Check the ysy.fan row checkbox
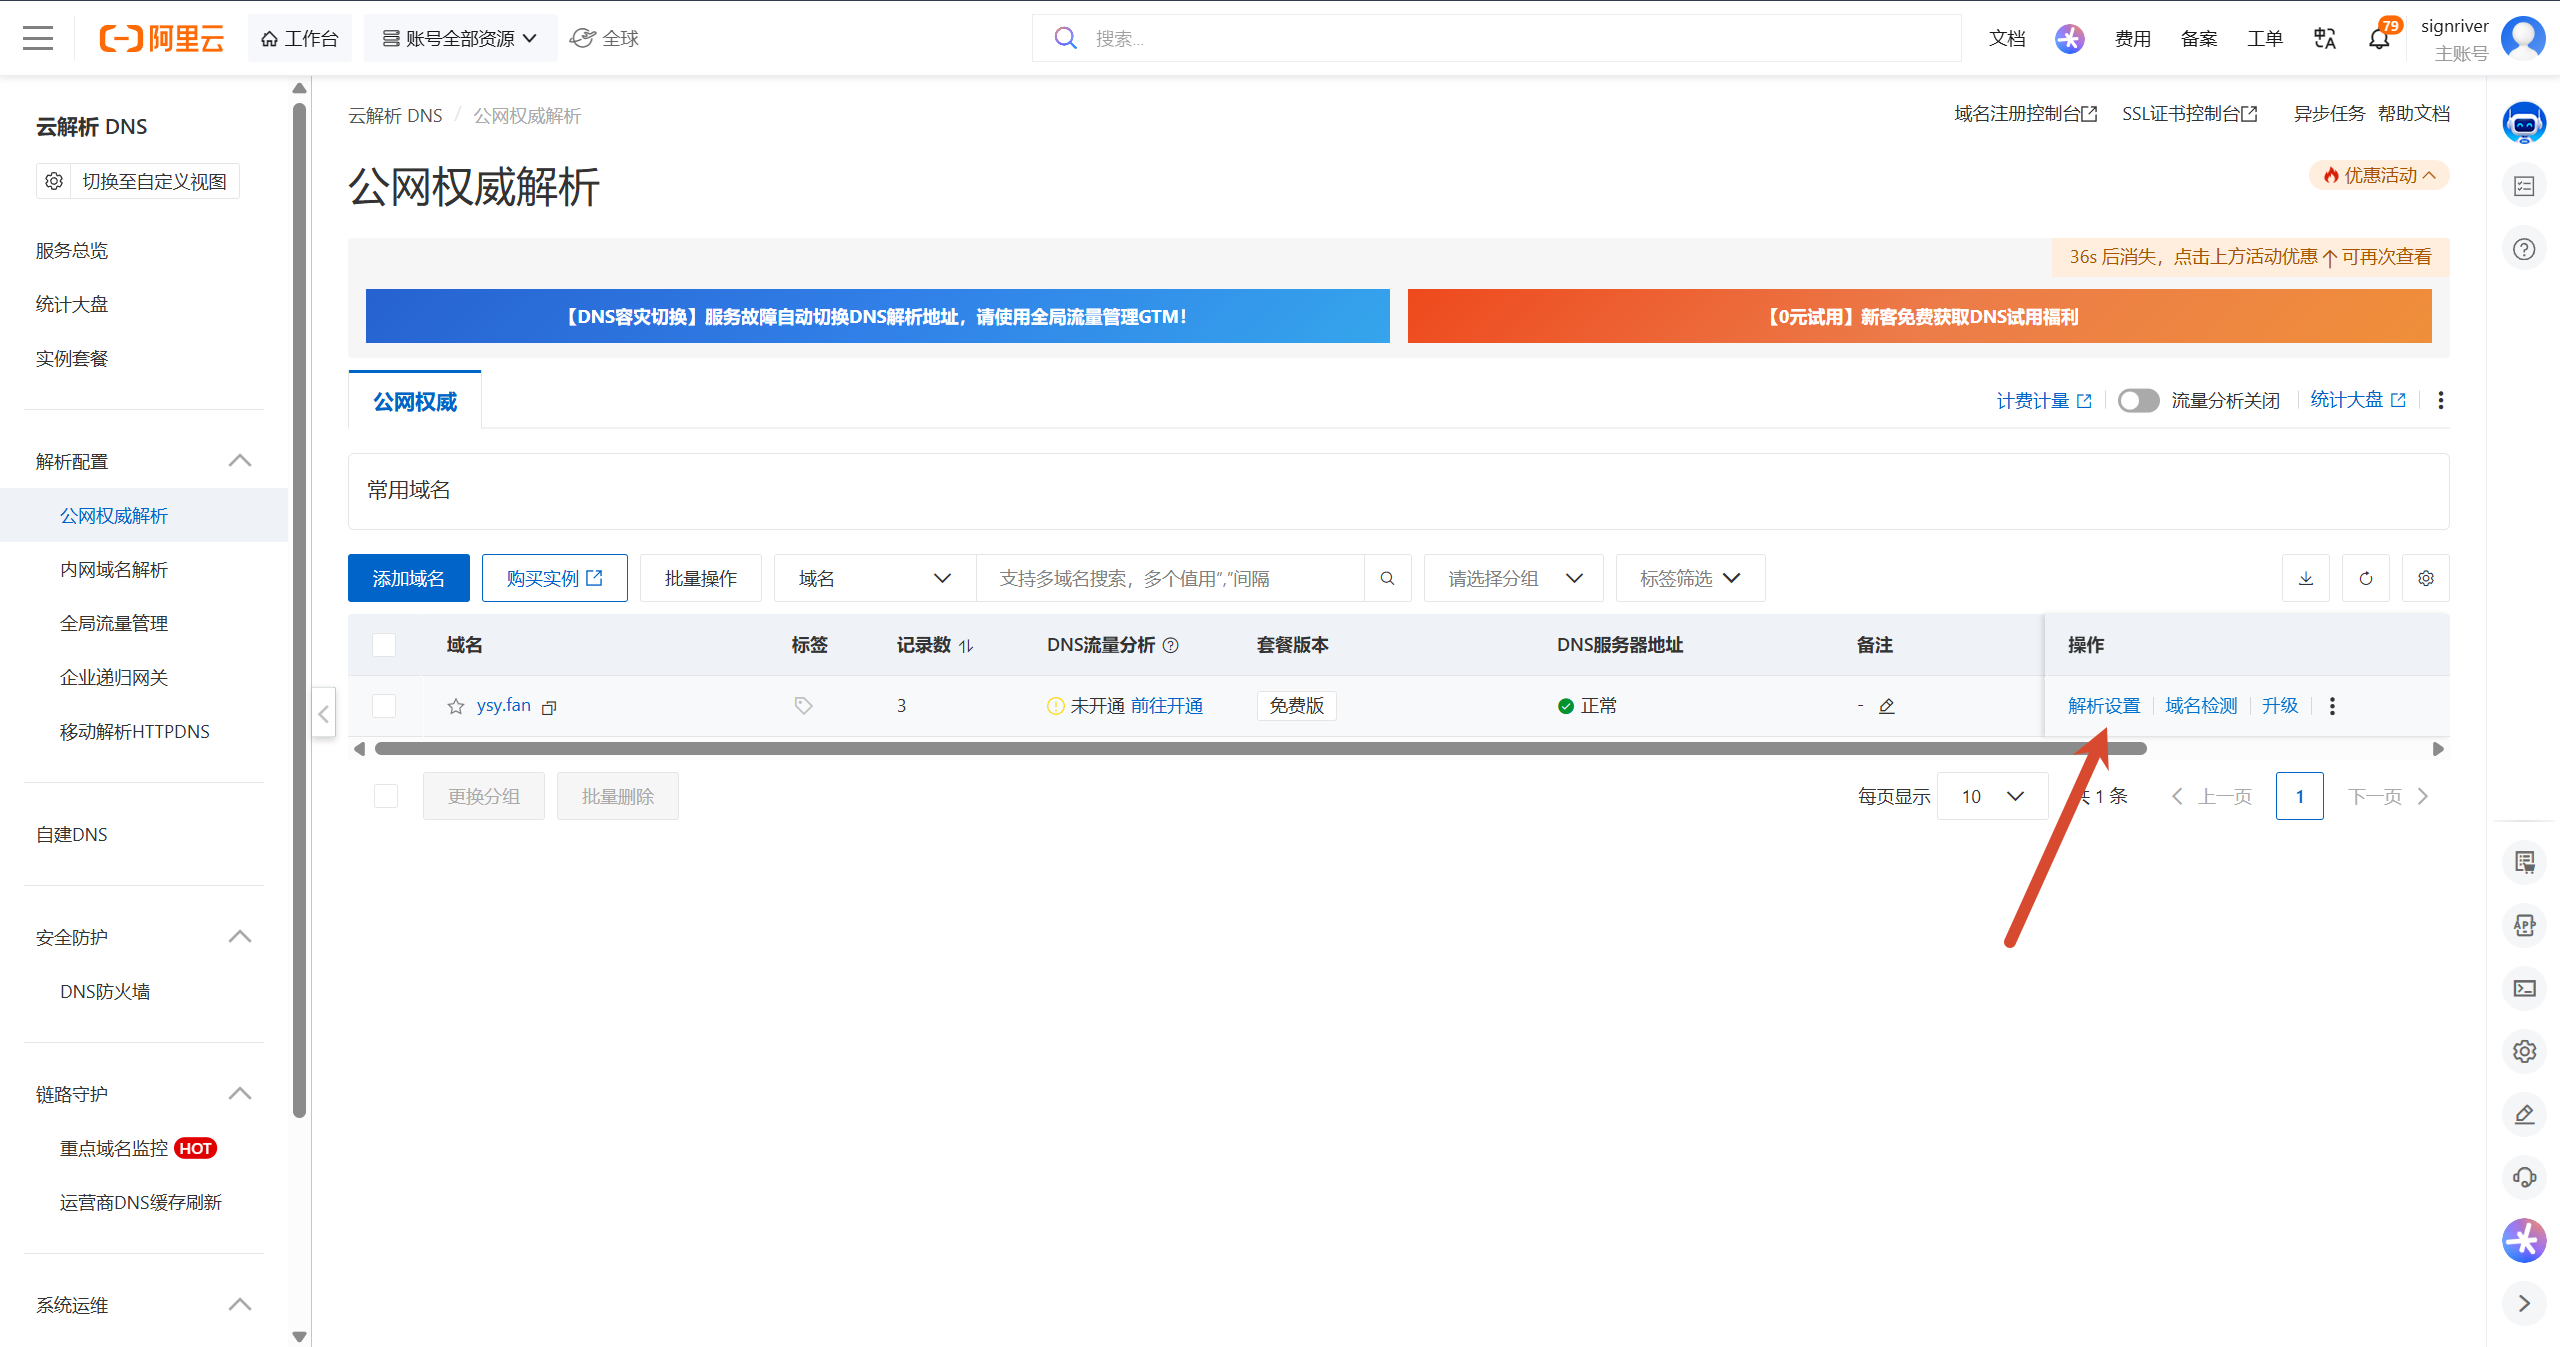Image resolution: width=2560 pixels, height=1347 pixels. tap(384, 706)
